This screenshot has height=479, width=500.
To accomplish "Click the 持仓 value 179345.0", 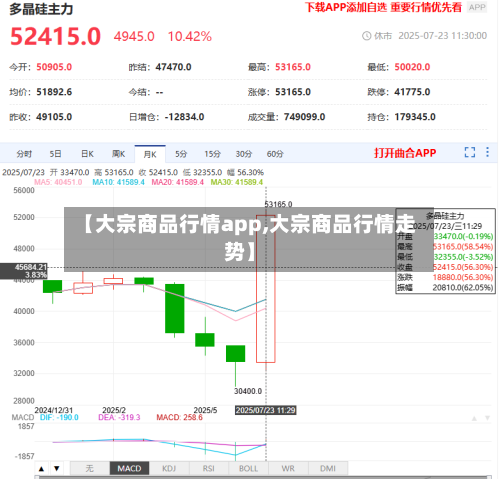I will click(415, 117).
